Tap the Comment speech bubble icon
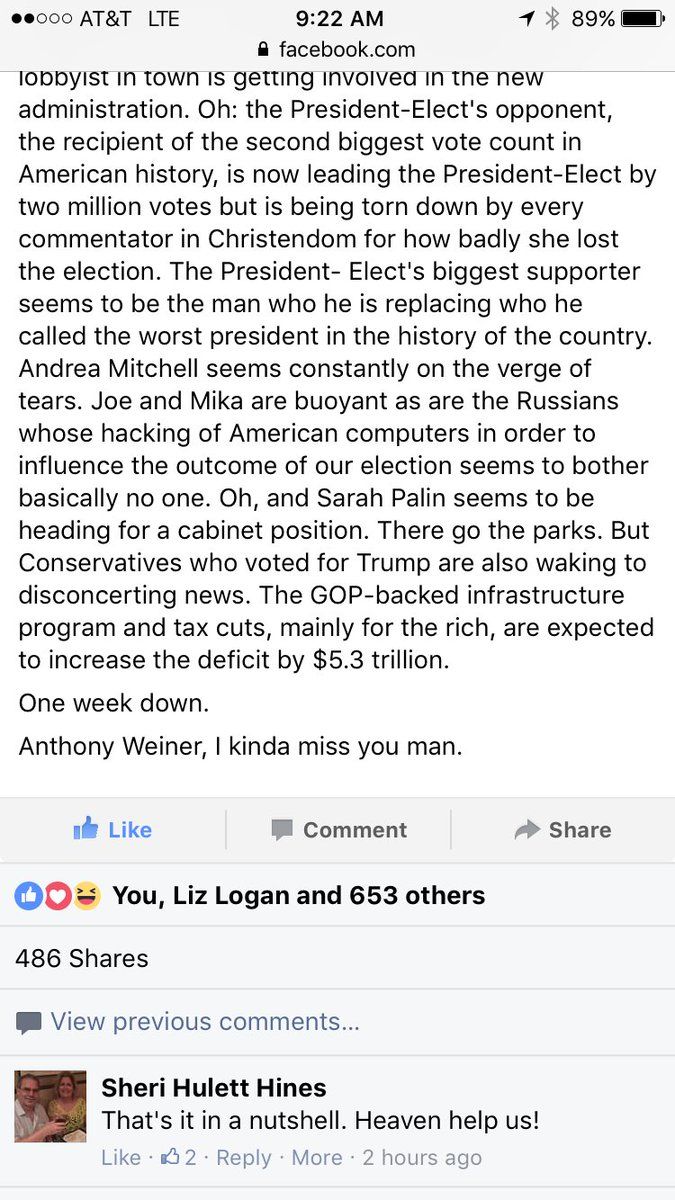The width and height of the screenshot is (675, 1200). (x=282, y=830)
